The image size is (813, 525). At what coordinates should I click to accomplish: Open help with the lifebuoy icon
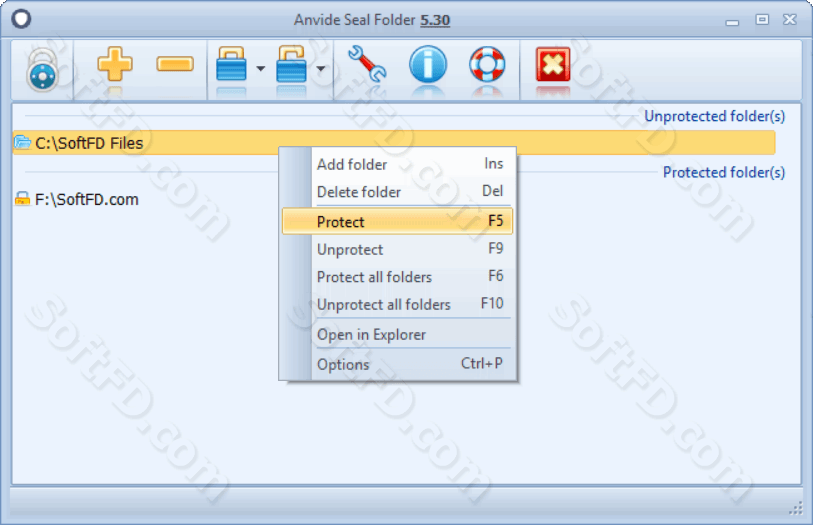pyautogui.click(x=487, y=64)
